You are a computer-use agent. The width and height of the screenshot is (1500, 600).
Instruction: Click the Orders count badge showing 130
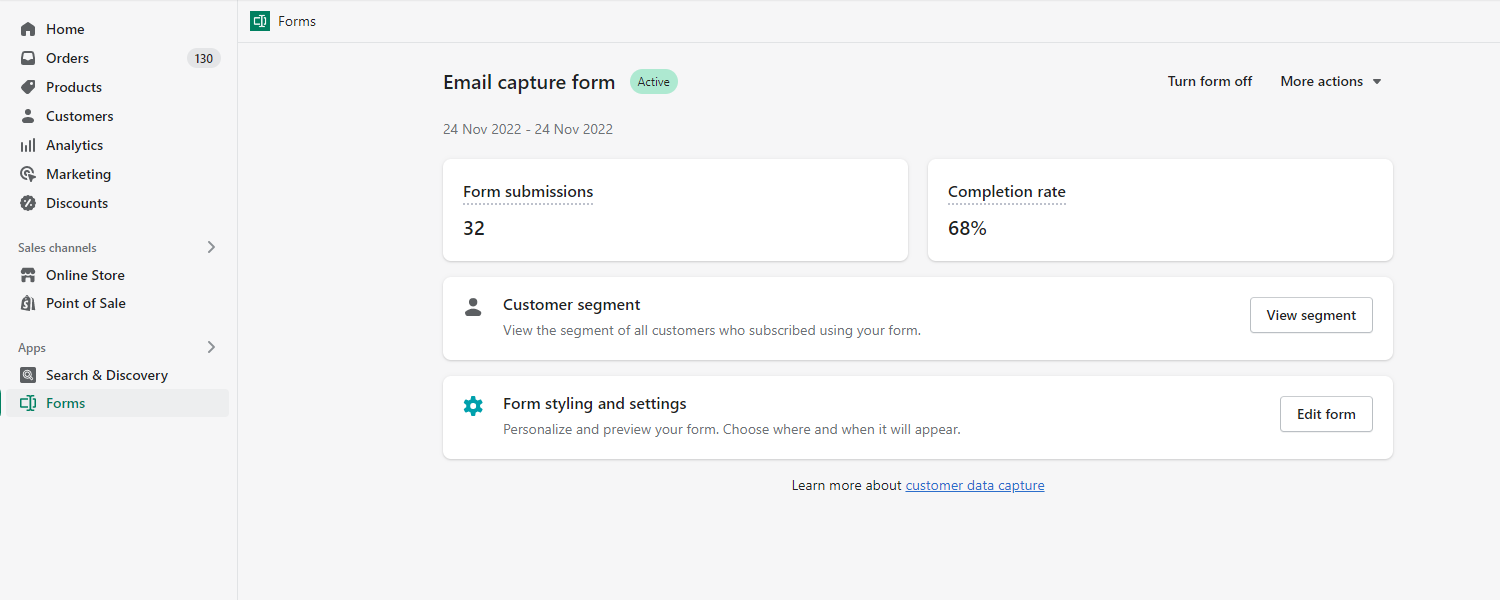pos(203,57)
